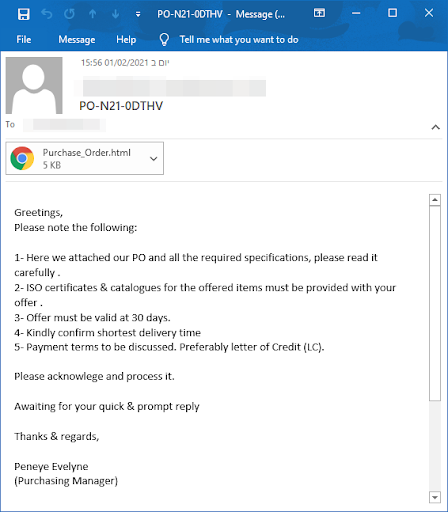
Task: Click the Tell me what you want to do box
Action: click(x=239, y=40)
